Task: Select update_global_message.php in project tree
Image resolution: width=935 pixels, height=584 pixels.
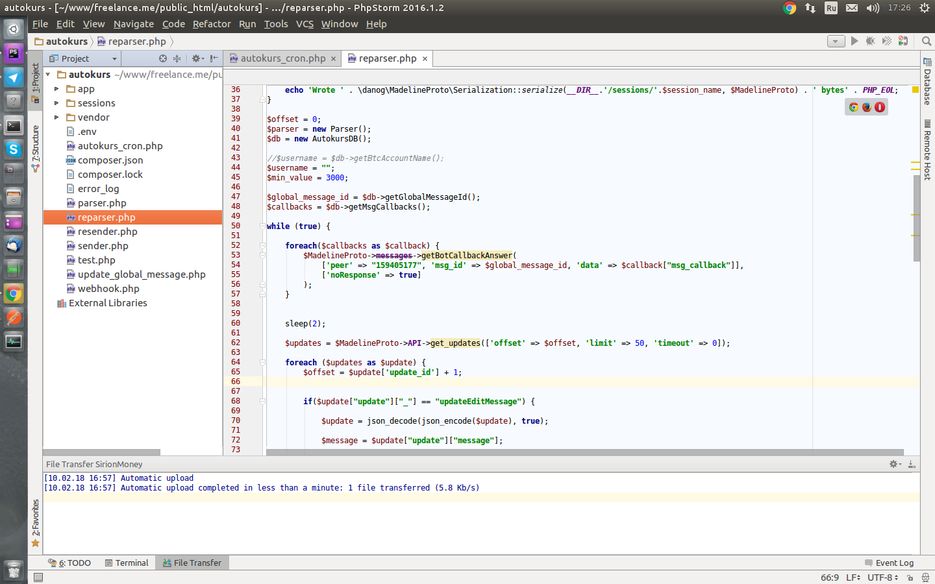Action: pos(141,274)
